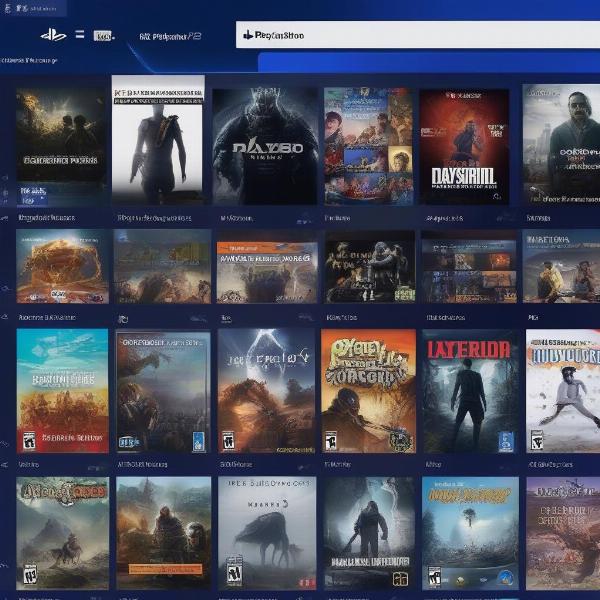
Task: Click the blue tag on the golden tree cover
Action: coord(33,195)
